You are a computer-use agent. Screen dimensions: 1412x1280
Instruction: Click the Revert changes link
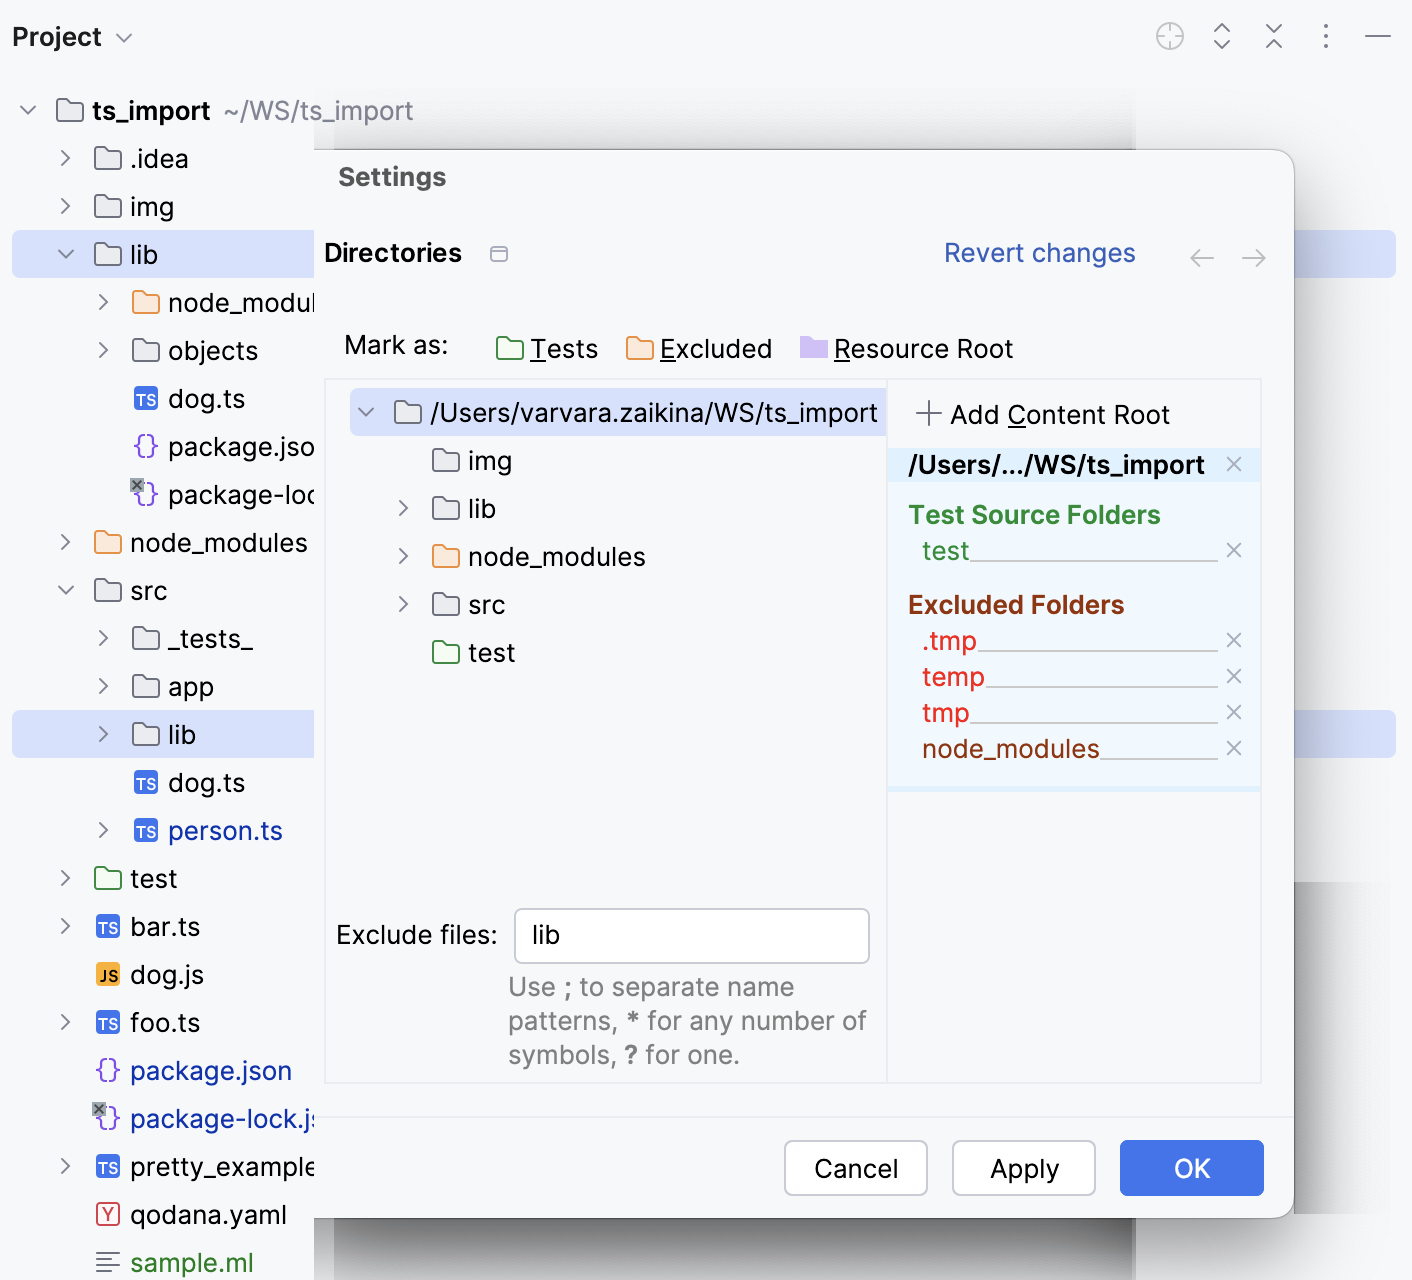[1039, 253]
